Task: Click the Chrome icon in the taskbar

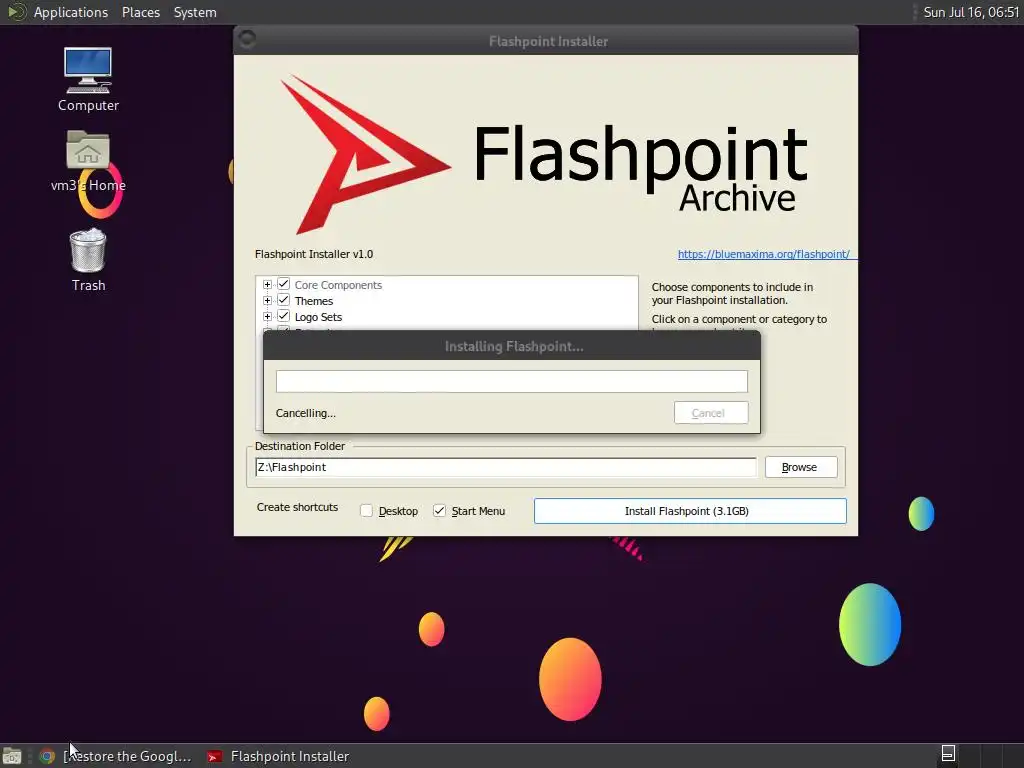Action: tap(47, 756)
